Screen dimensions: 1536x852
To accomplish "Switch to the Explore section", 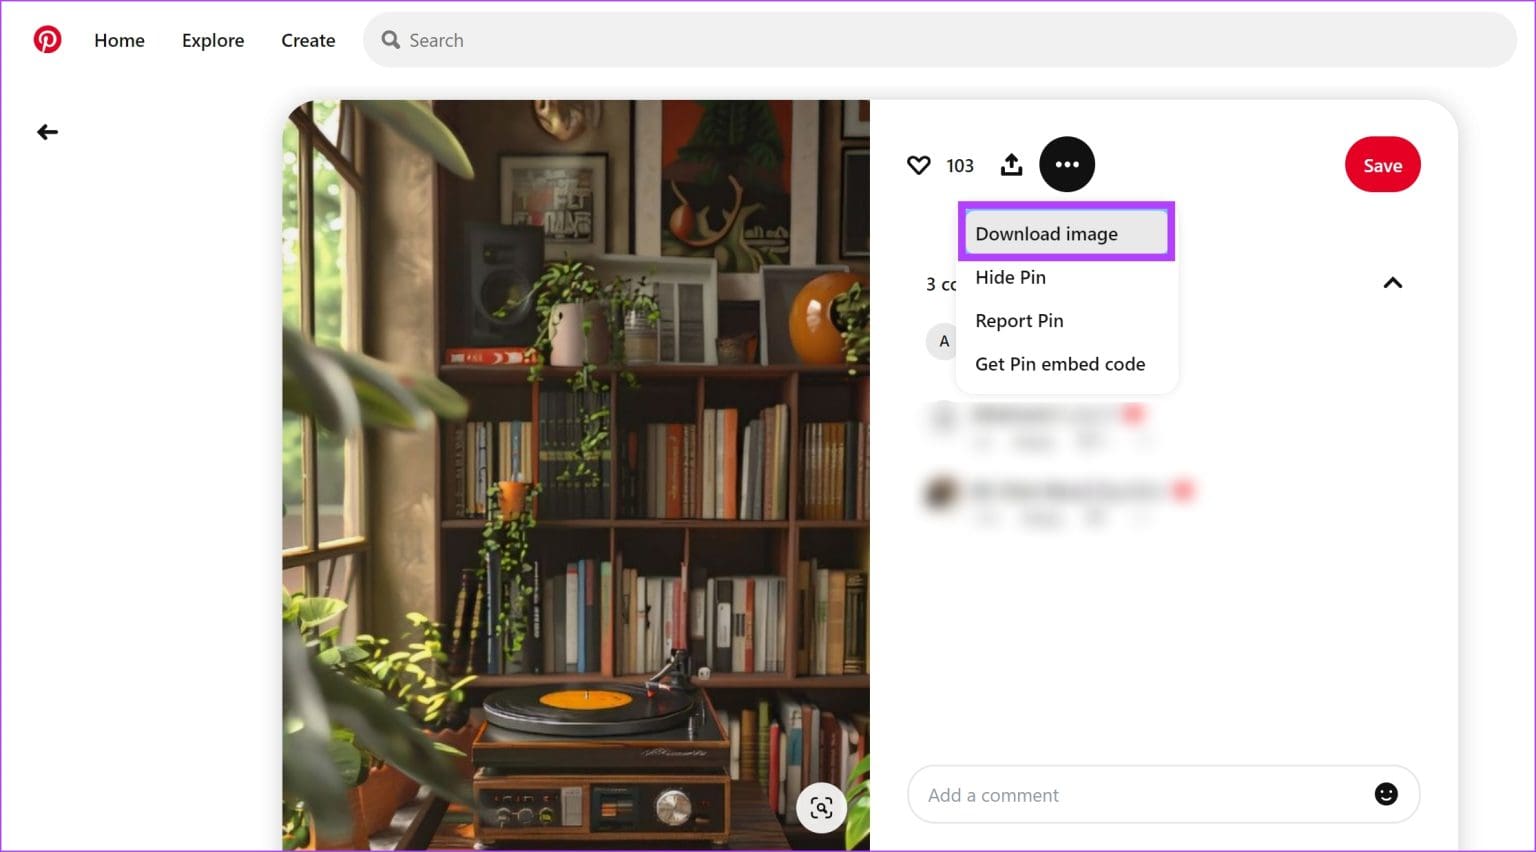I will coord(212,40).
